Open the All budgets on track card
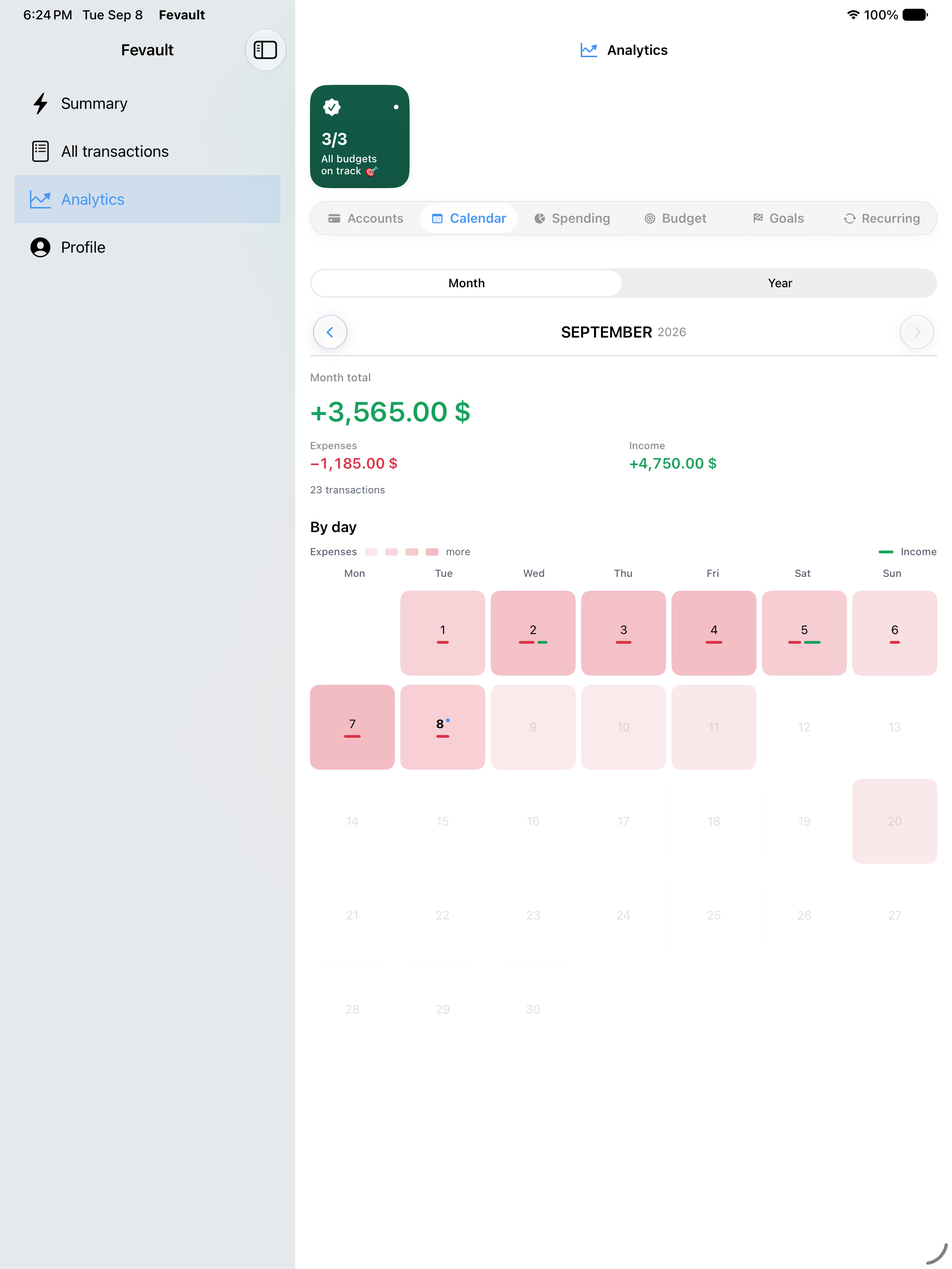 360,136
